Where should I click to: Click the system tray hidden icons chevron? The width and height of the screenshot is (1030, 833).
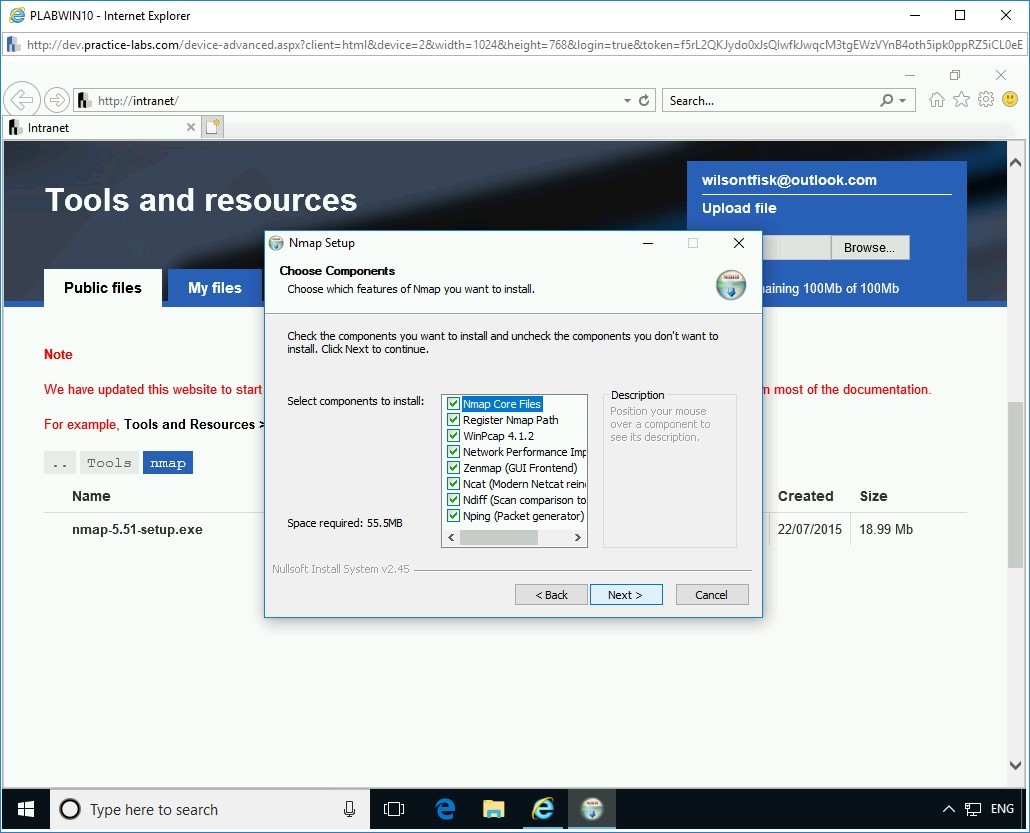coord(948,809)
